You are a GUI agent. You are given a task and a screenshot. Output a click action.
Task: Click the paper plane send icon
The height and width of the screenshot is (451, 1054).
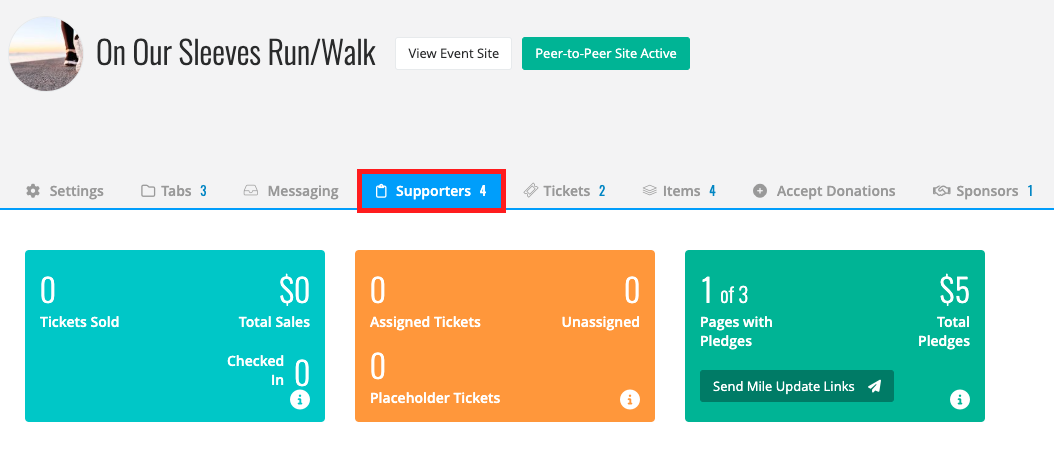(x=874, y=386)
